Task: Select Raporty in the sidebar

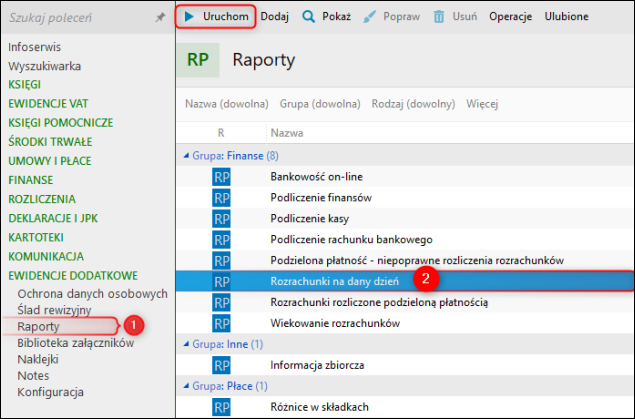Action: click(38, 326)
